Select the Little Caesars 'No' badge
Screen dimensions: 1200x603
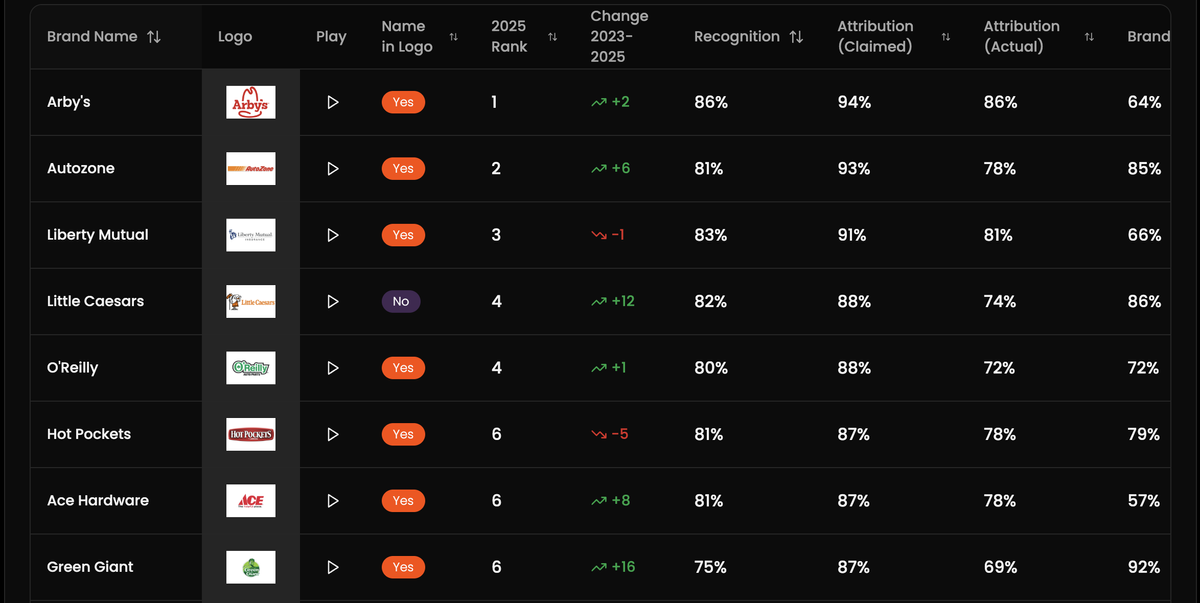pyautogui.click(x=401, y=301)
